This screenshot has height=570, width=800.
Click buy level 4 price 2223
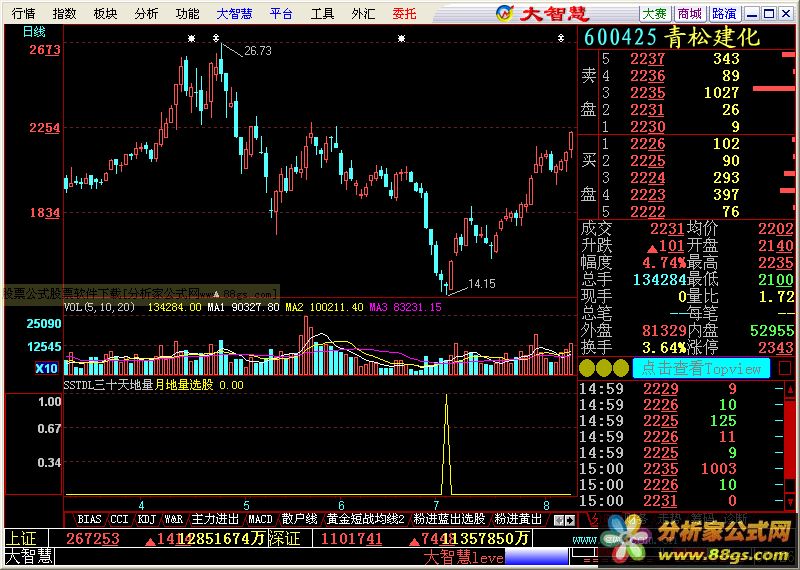647,195
